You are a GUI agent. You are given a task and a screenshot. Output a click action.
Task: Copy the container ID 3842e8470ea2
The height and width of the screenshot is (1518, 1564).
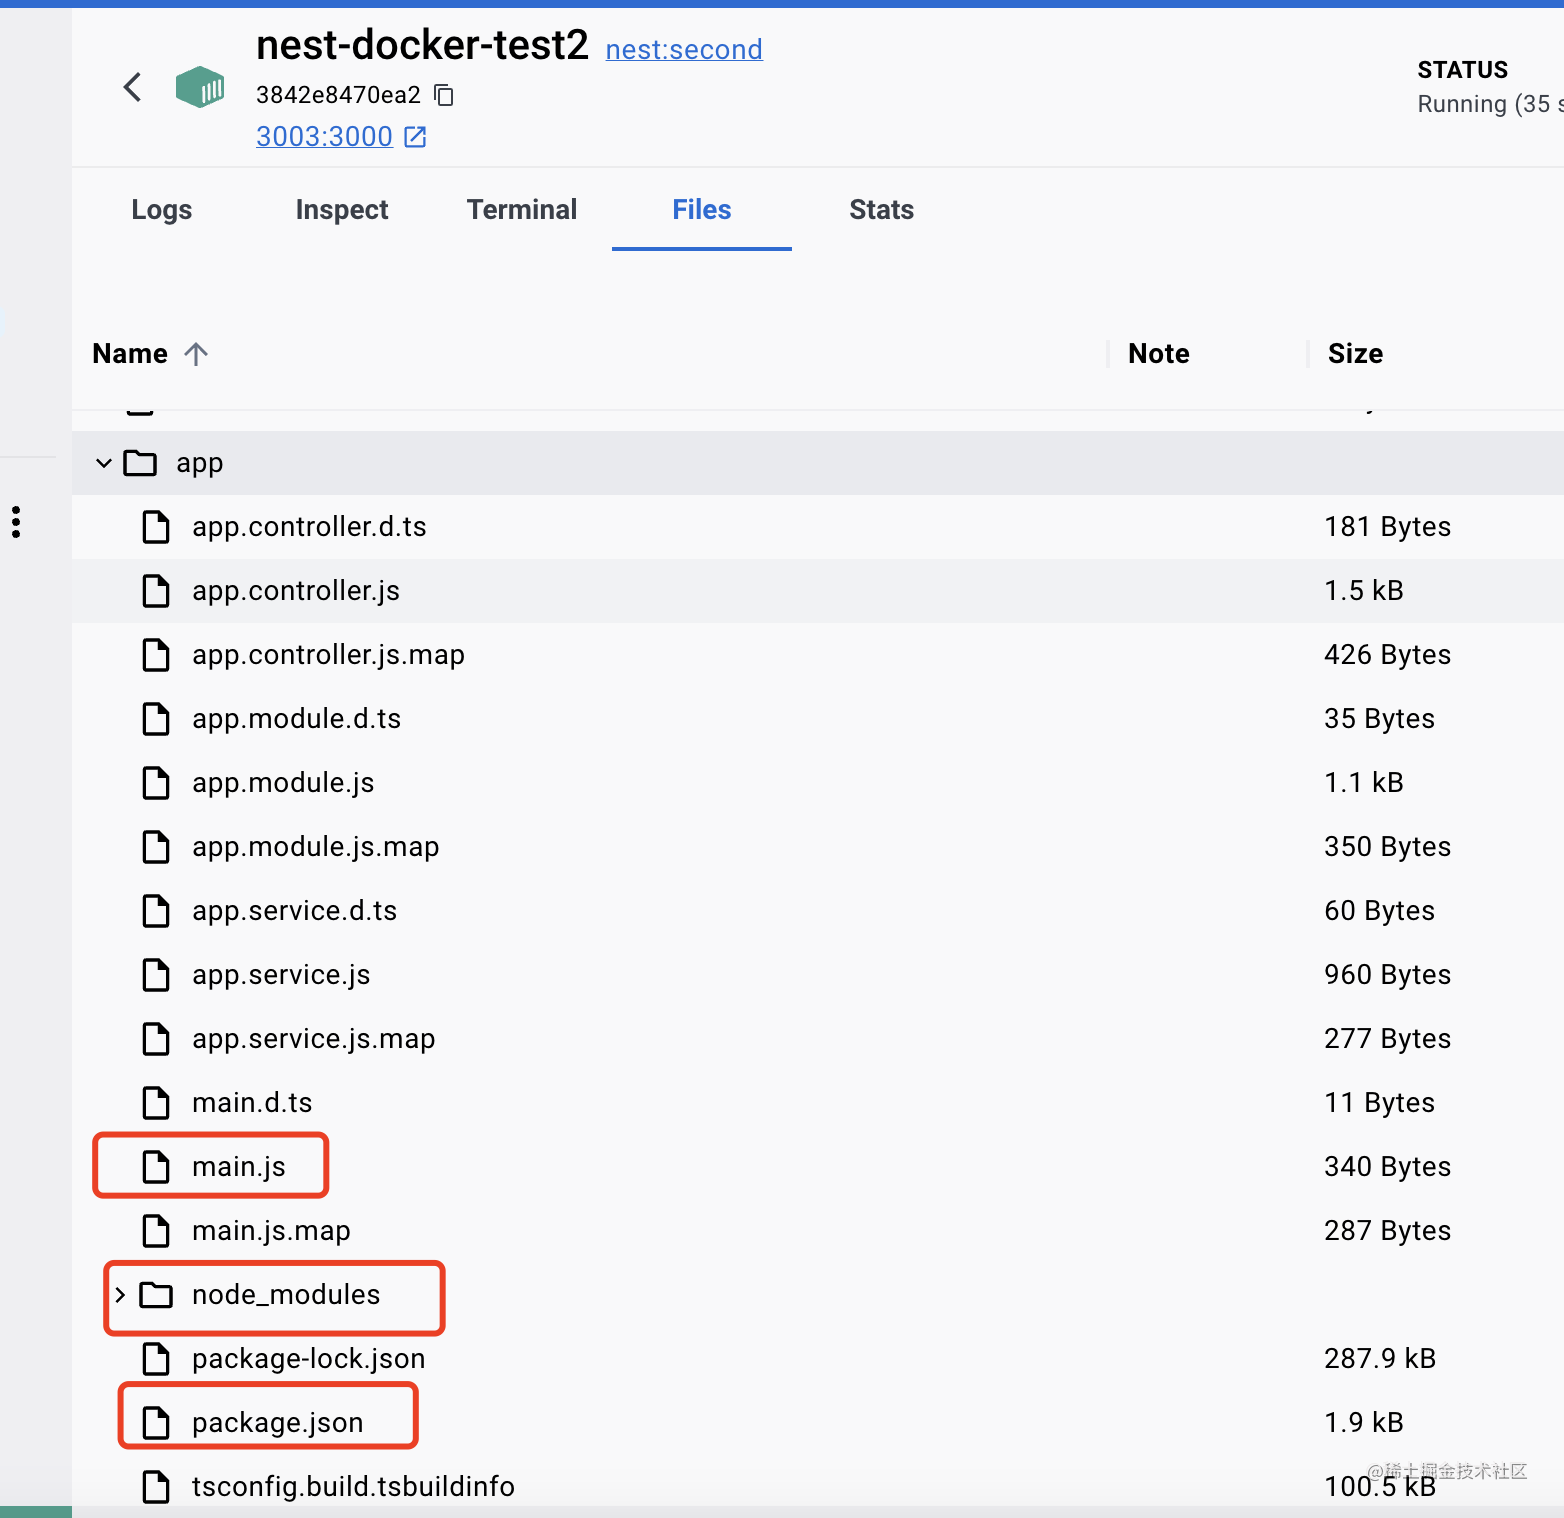[x=444, y=95]
